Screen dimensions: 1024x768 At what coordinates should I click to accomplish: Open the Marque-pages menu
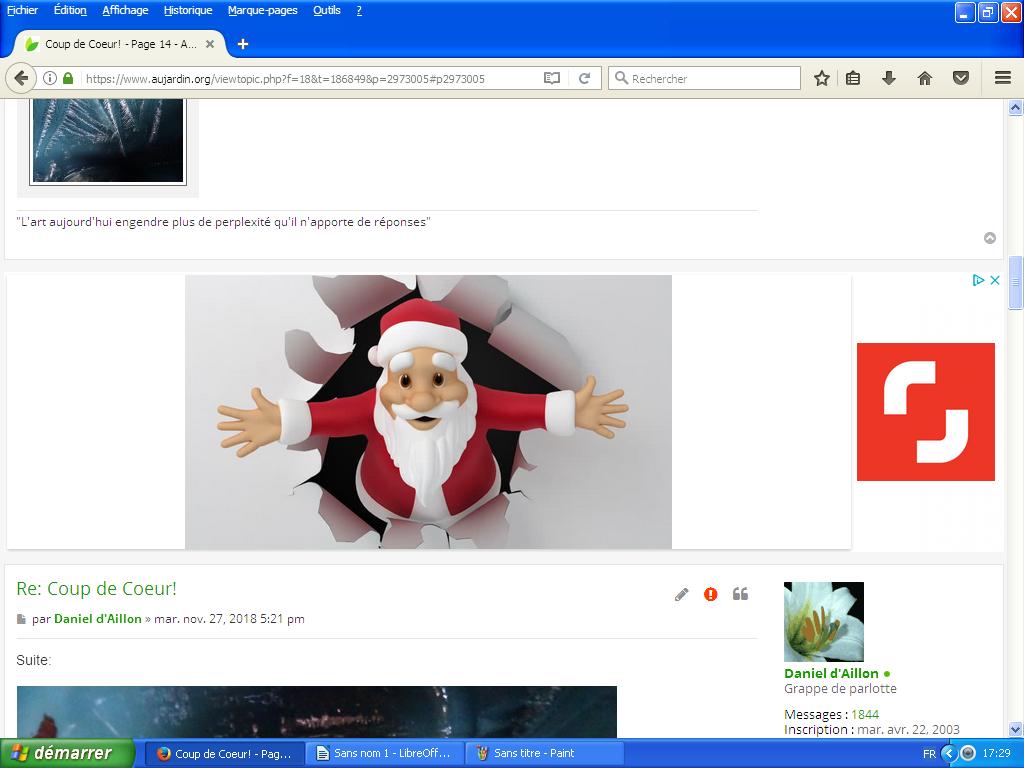[x=262, y=10]
